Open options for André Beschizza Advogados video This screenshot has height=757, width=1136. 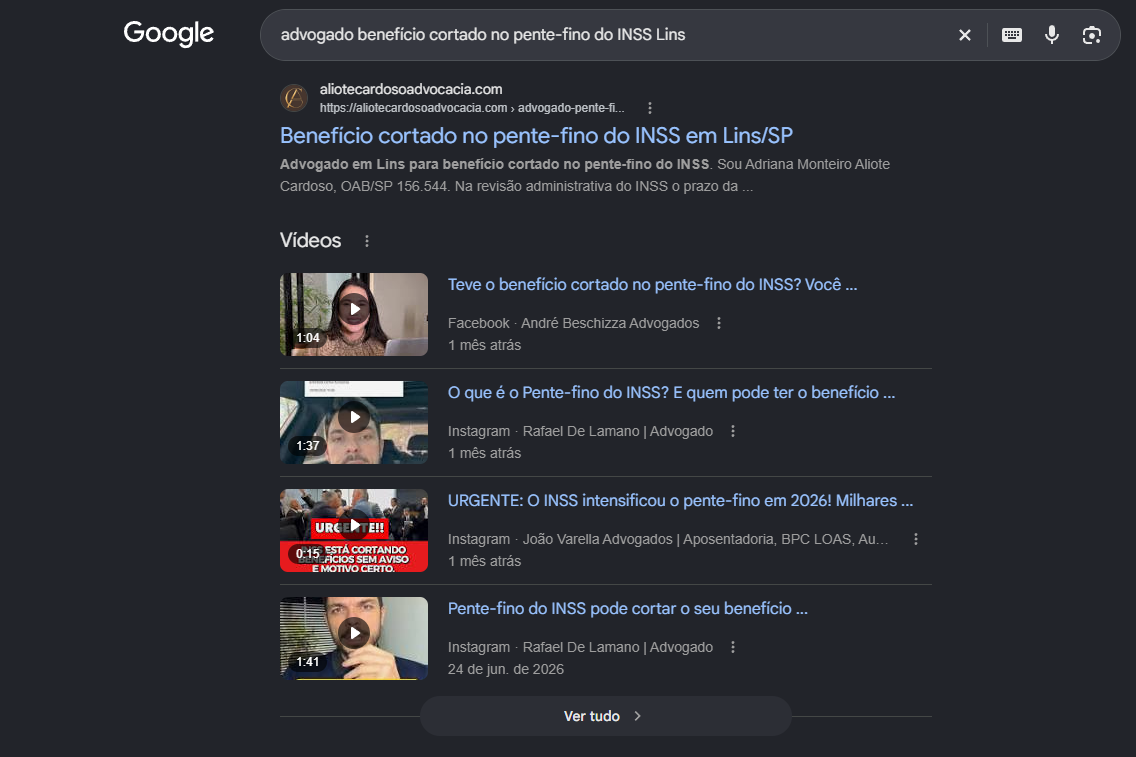(x=719, y=323)
